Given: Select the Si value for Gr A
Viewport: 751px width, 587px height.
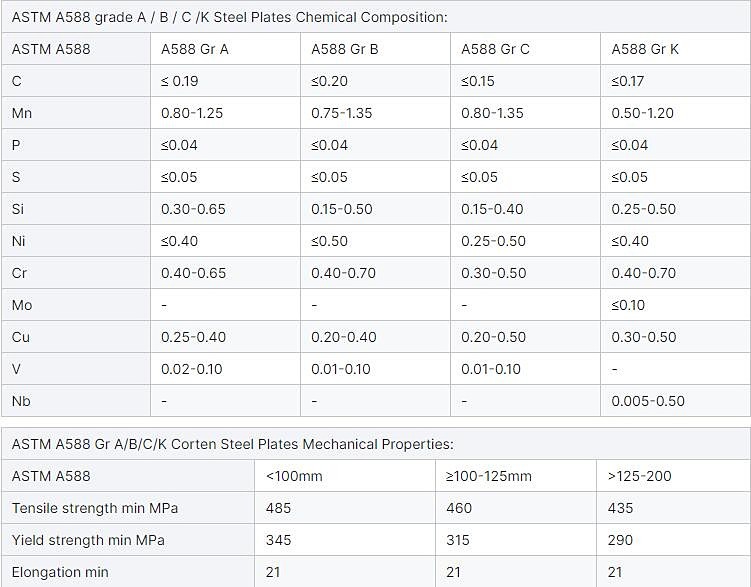Looking at the screenshot, I should (x=193, y=209).
